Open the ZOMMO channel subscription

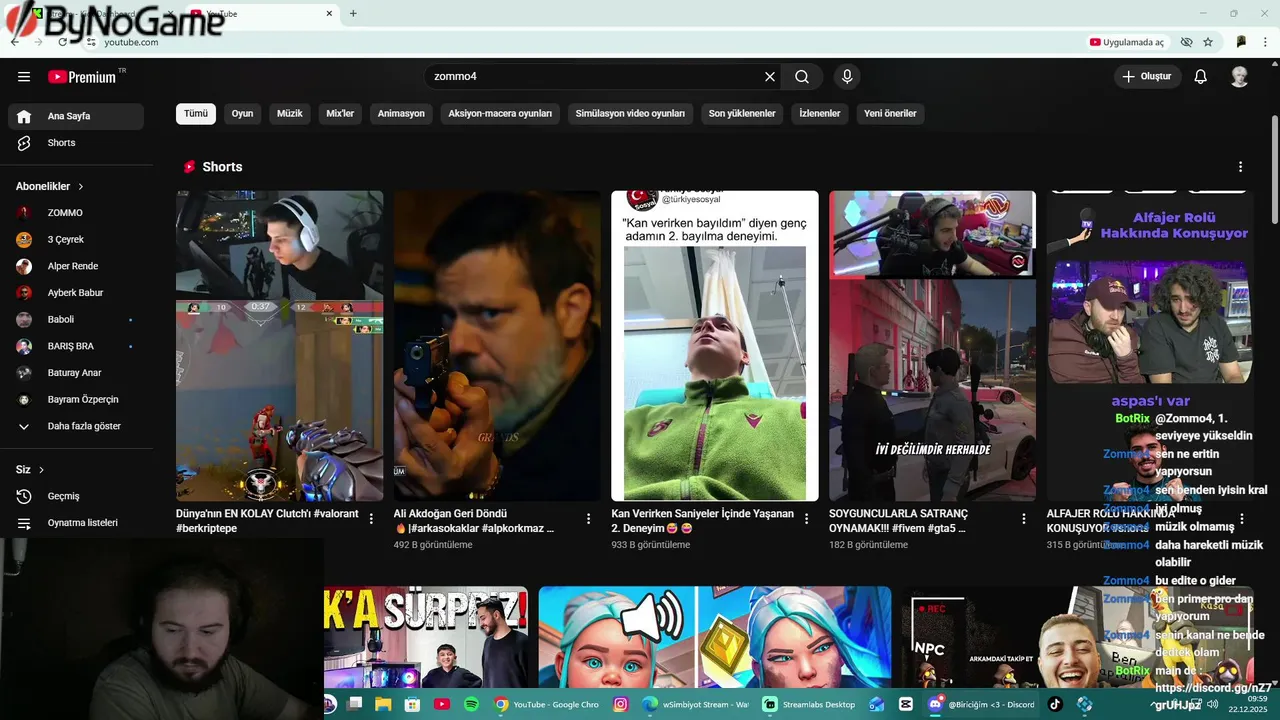coord(76,213)
